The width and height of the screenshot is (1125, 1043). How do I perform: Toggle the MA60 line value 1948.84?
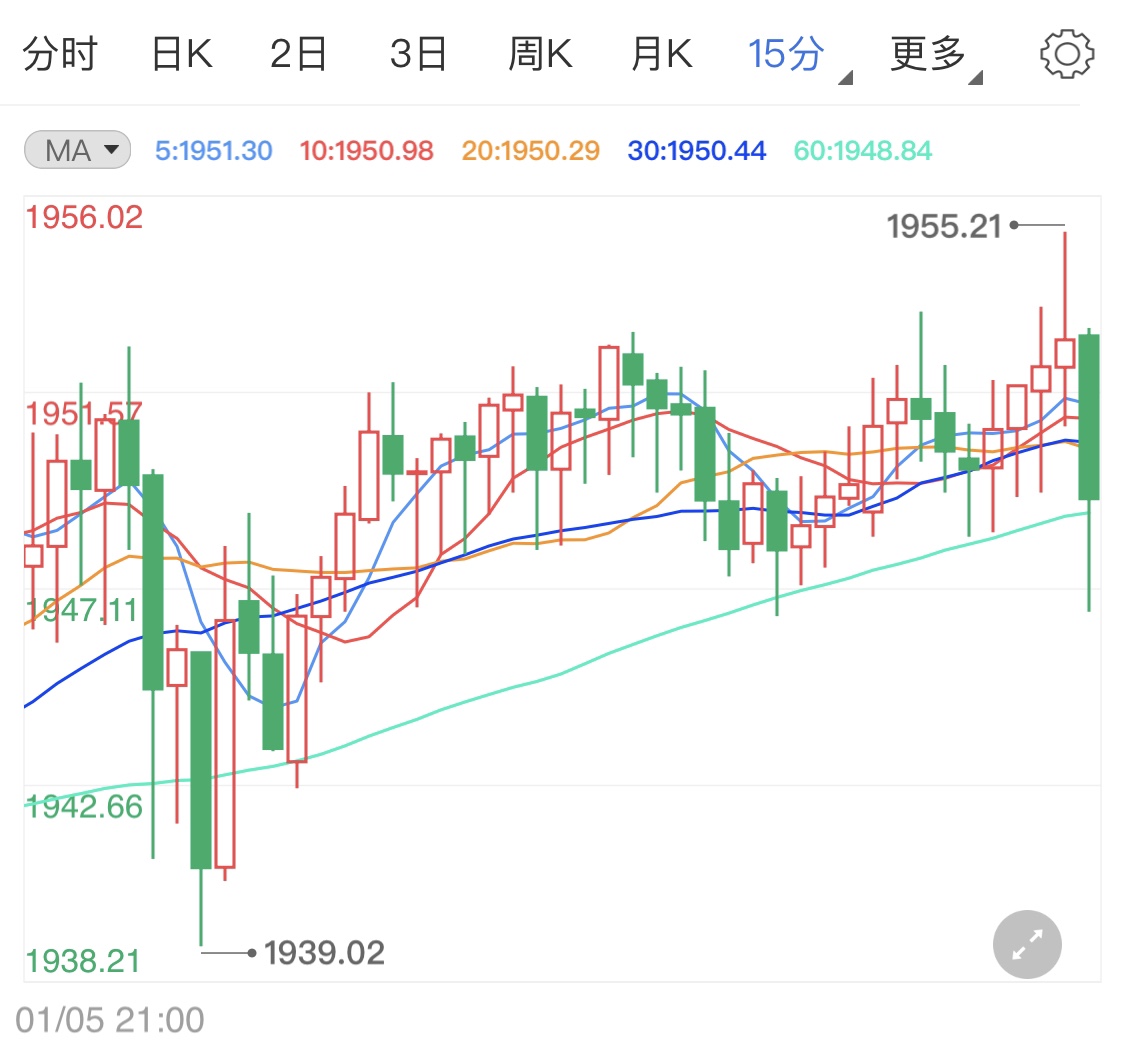861,148
